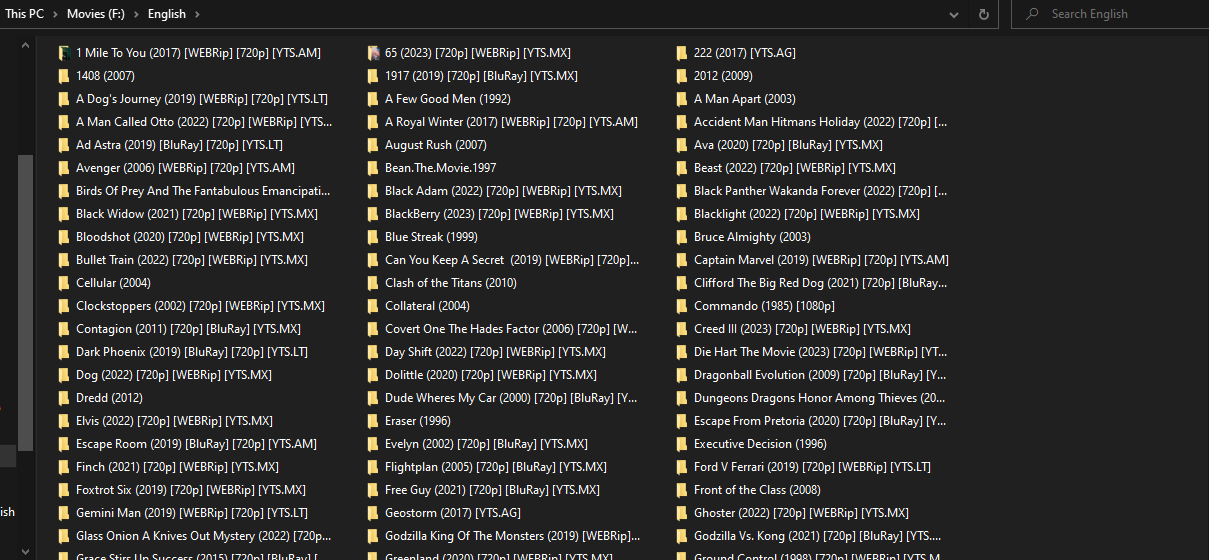1209x560 pixels.
Task: Select Contagion (2011) folder
Action: 180,329
